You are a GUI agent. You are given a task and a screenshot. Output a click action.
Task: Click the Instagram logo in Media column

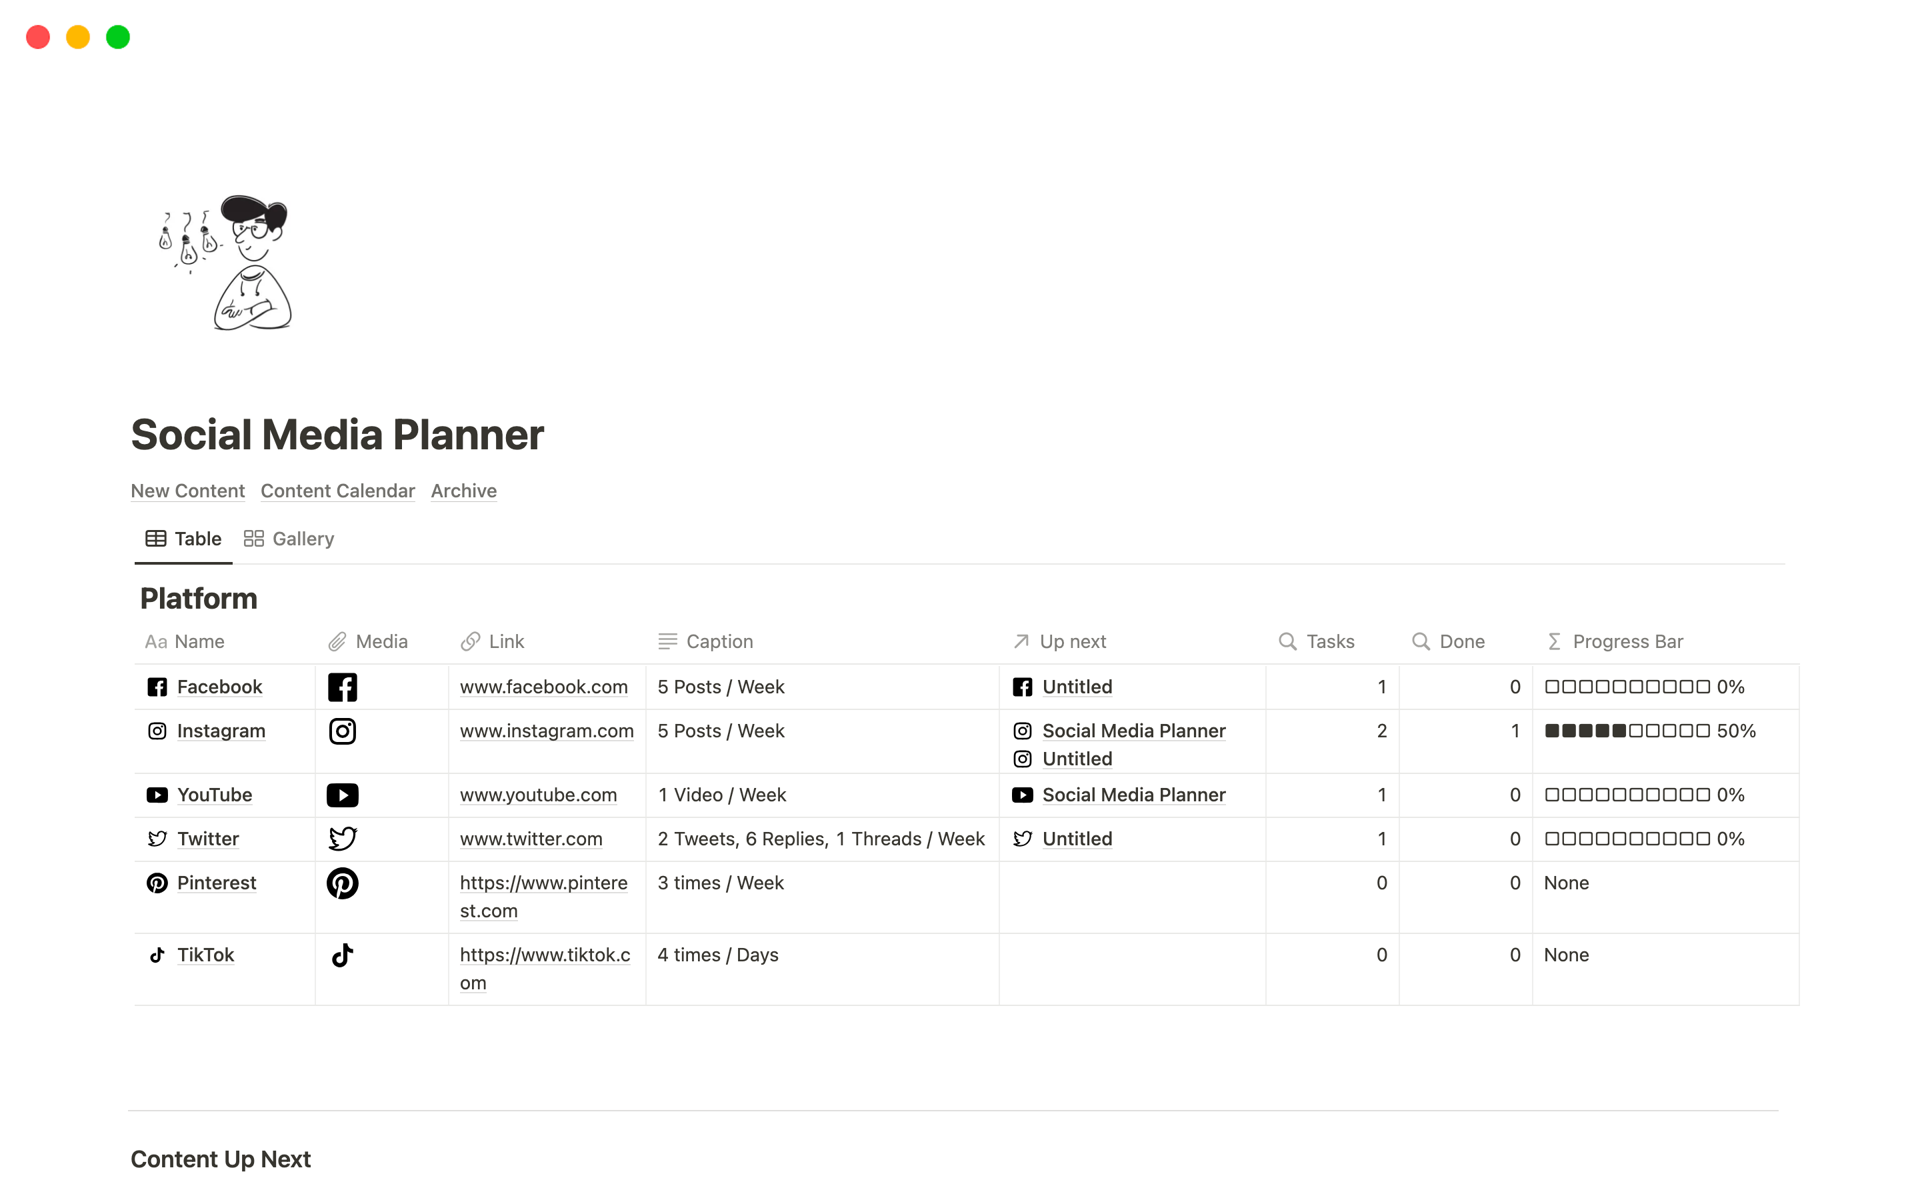coord(342,731)
